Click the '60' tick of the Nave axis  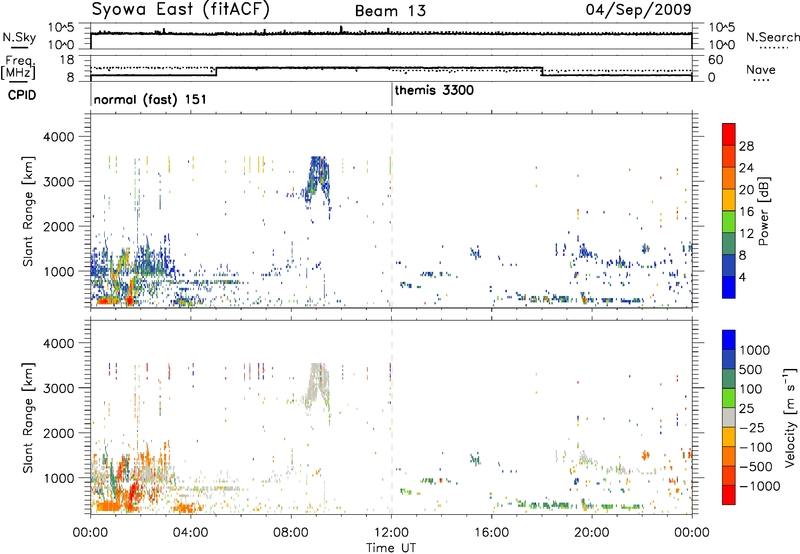click(716, 60)
